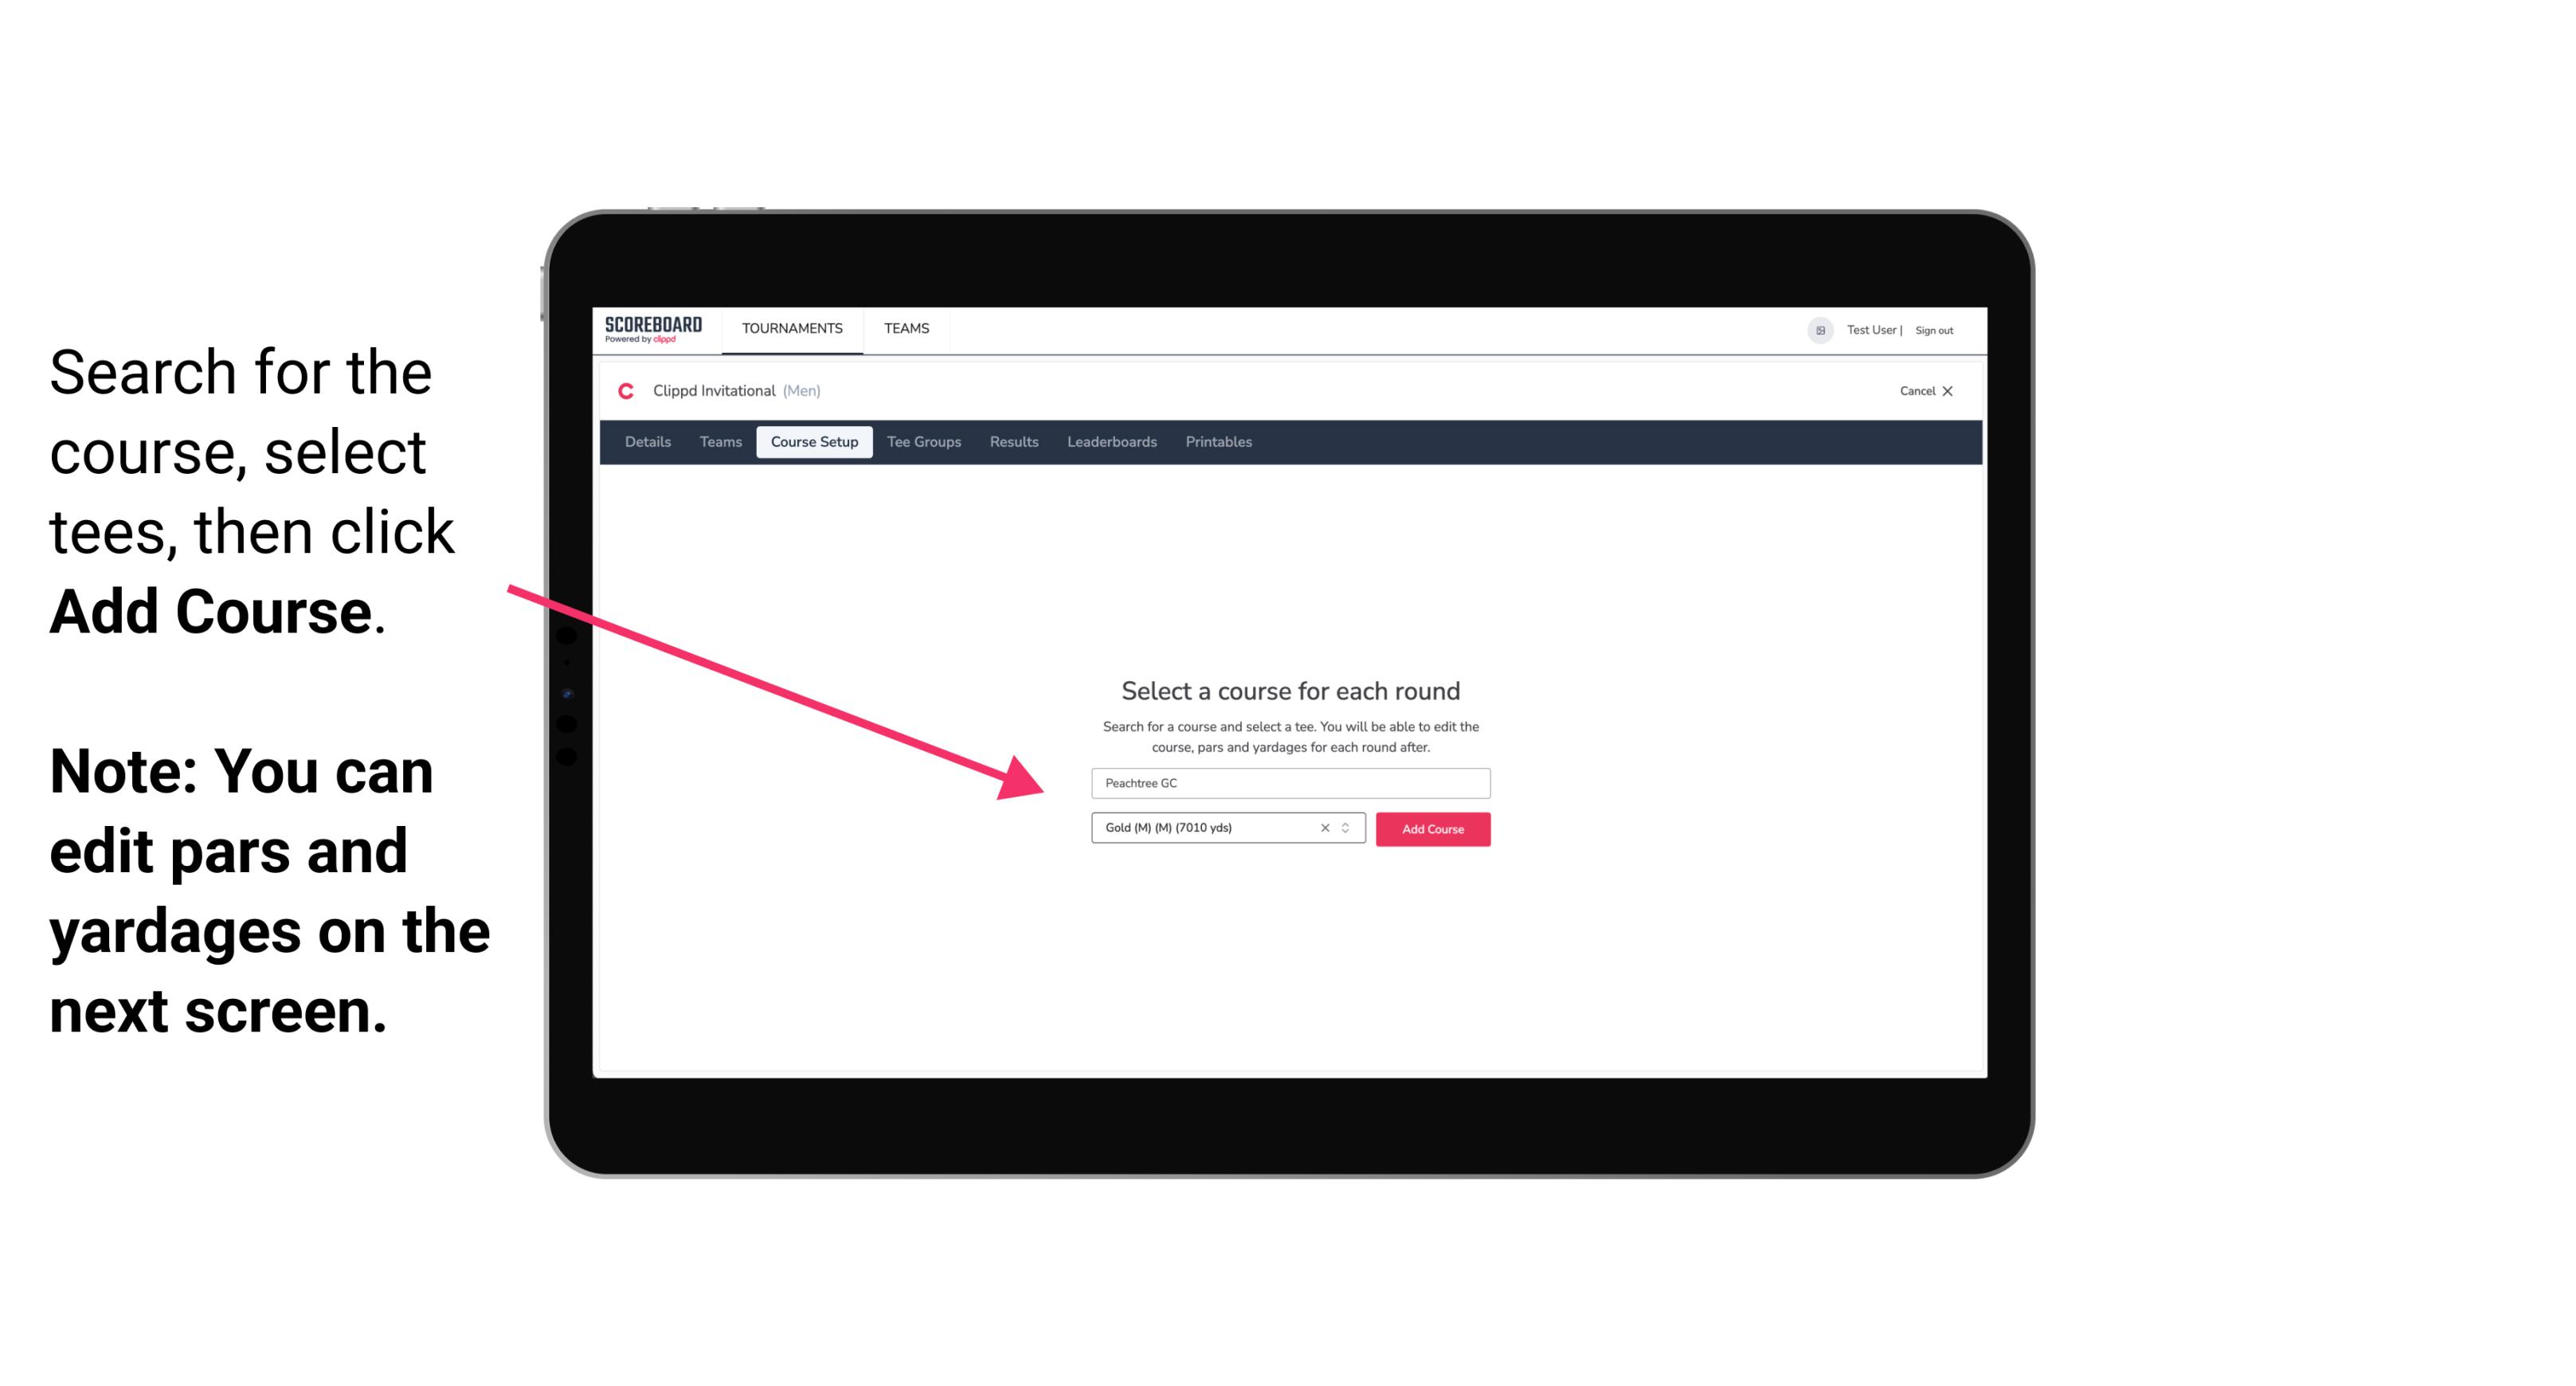
Task: Click the Course Setup tab
Action: pyautogui.click(x=814, y=440)
